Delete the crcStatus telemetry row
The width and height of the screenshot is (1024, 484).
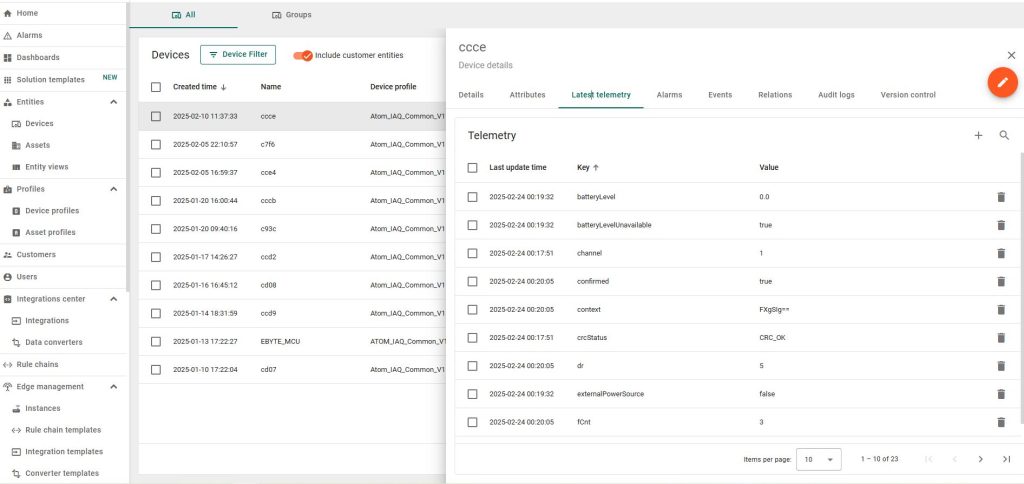(x=1001, y=337)
